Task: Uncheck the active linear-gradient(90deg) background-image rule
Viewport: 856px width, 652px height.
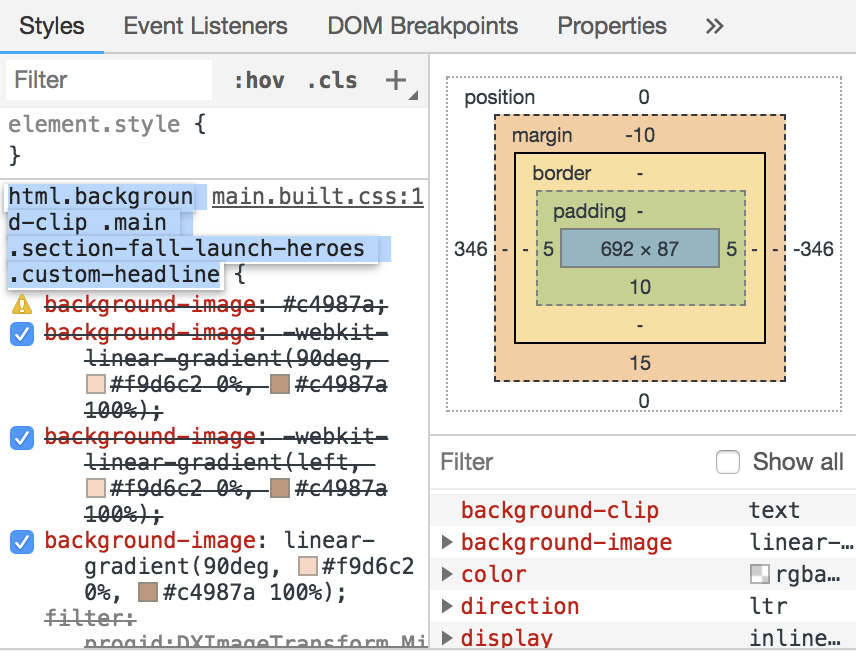Action: [x=22, y=542]
